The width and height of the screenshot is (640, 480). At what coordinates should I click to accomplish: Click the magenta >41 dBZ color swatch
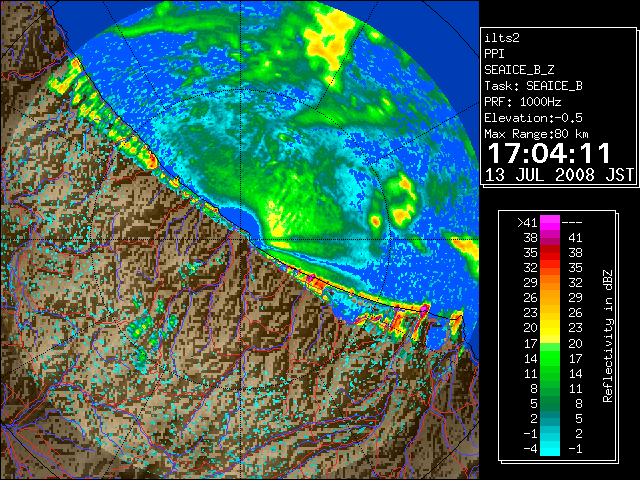pos(550,222)
